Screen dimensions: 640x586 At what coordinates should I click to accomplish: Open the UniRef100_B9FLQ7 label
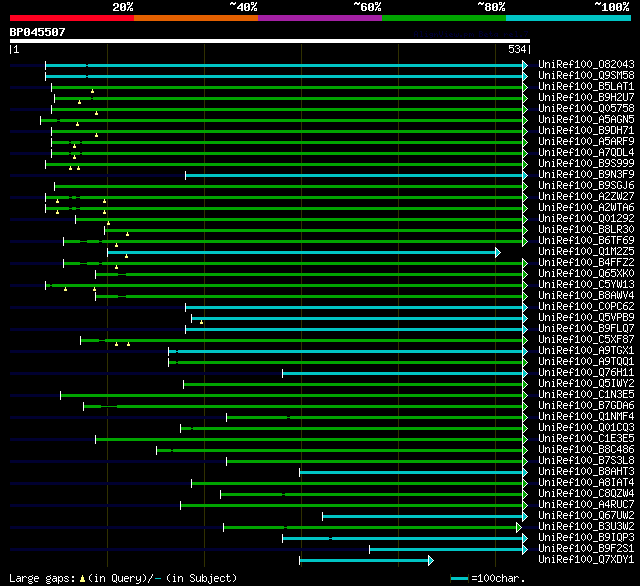tap(586, 329)
